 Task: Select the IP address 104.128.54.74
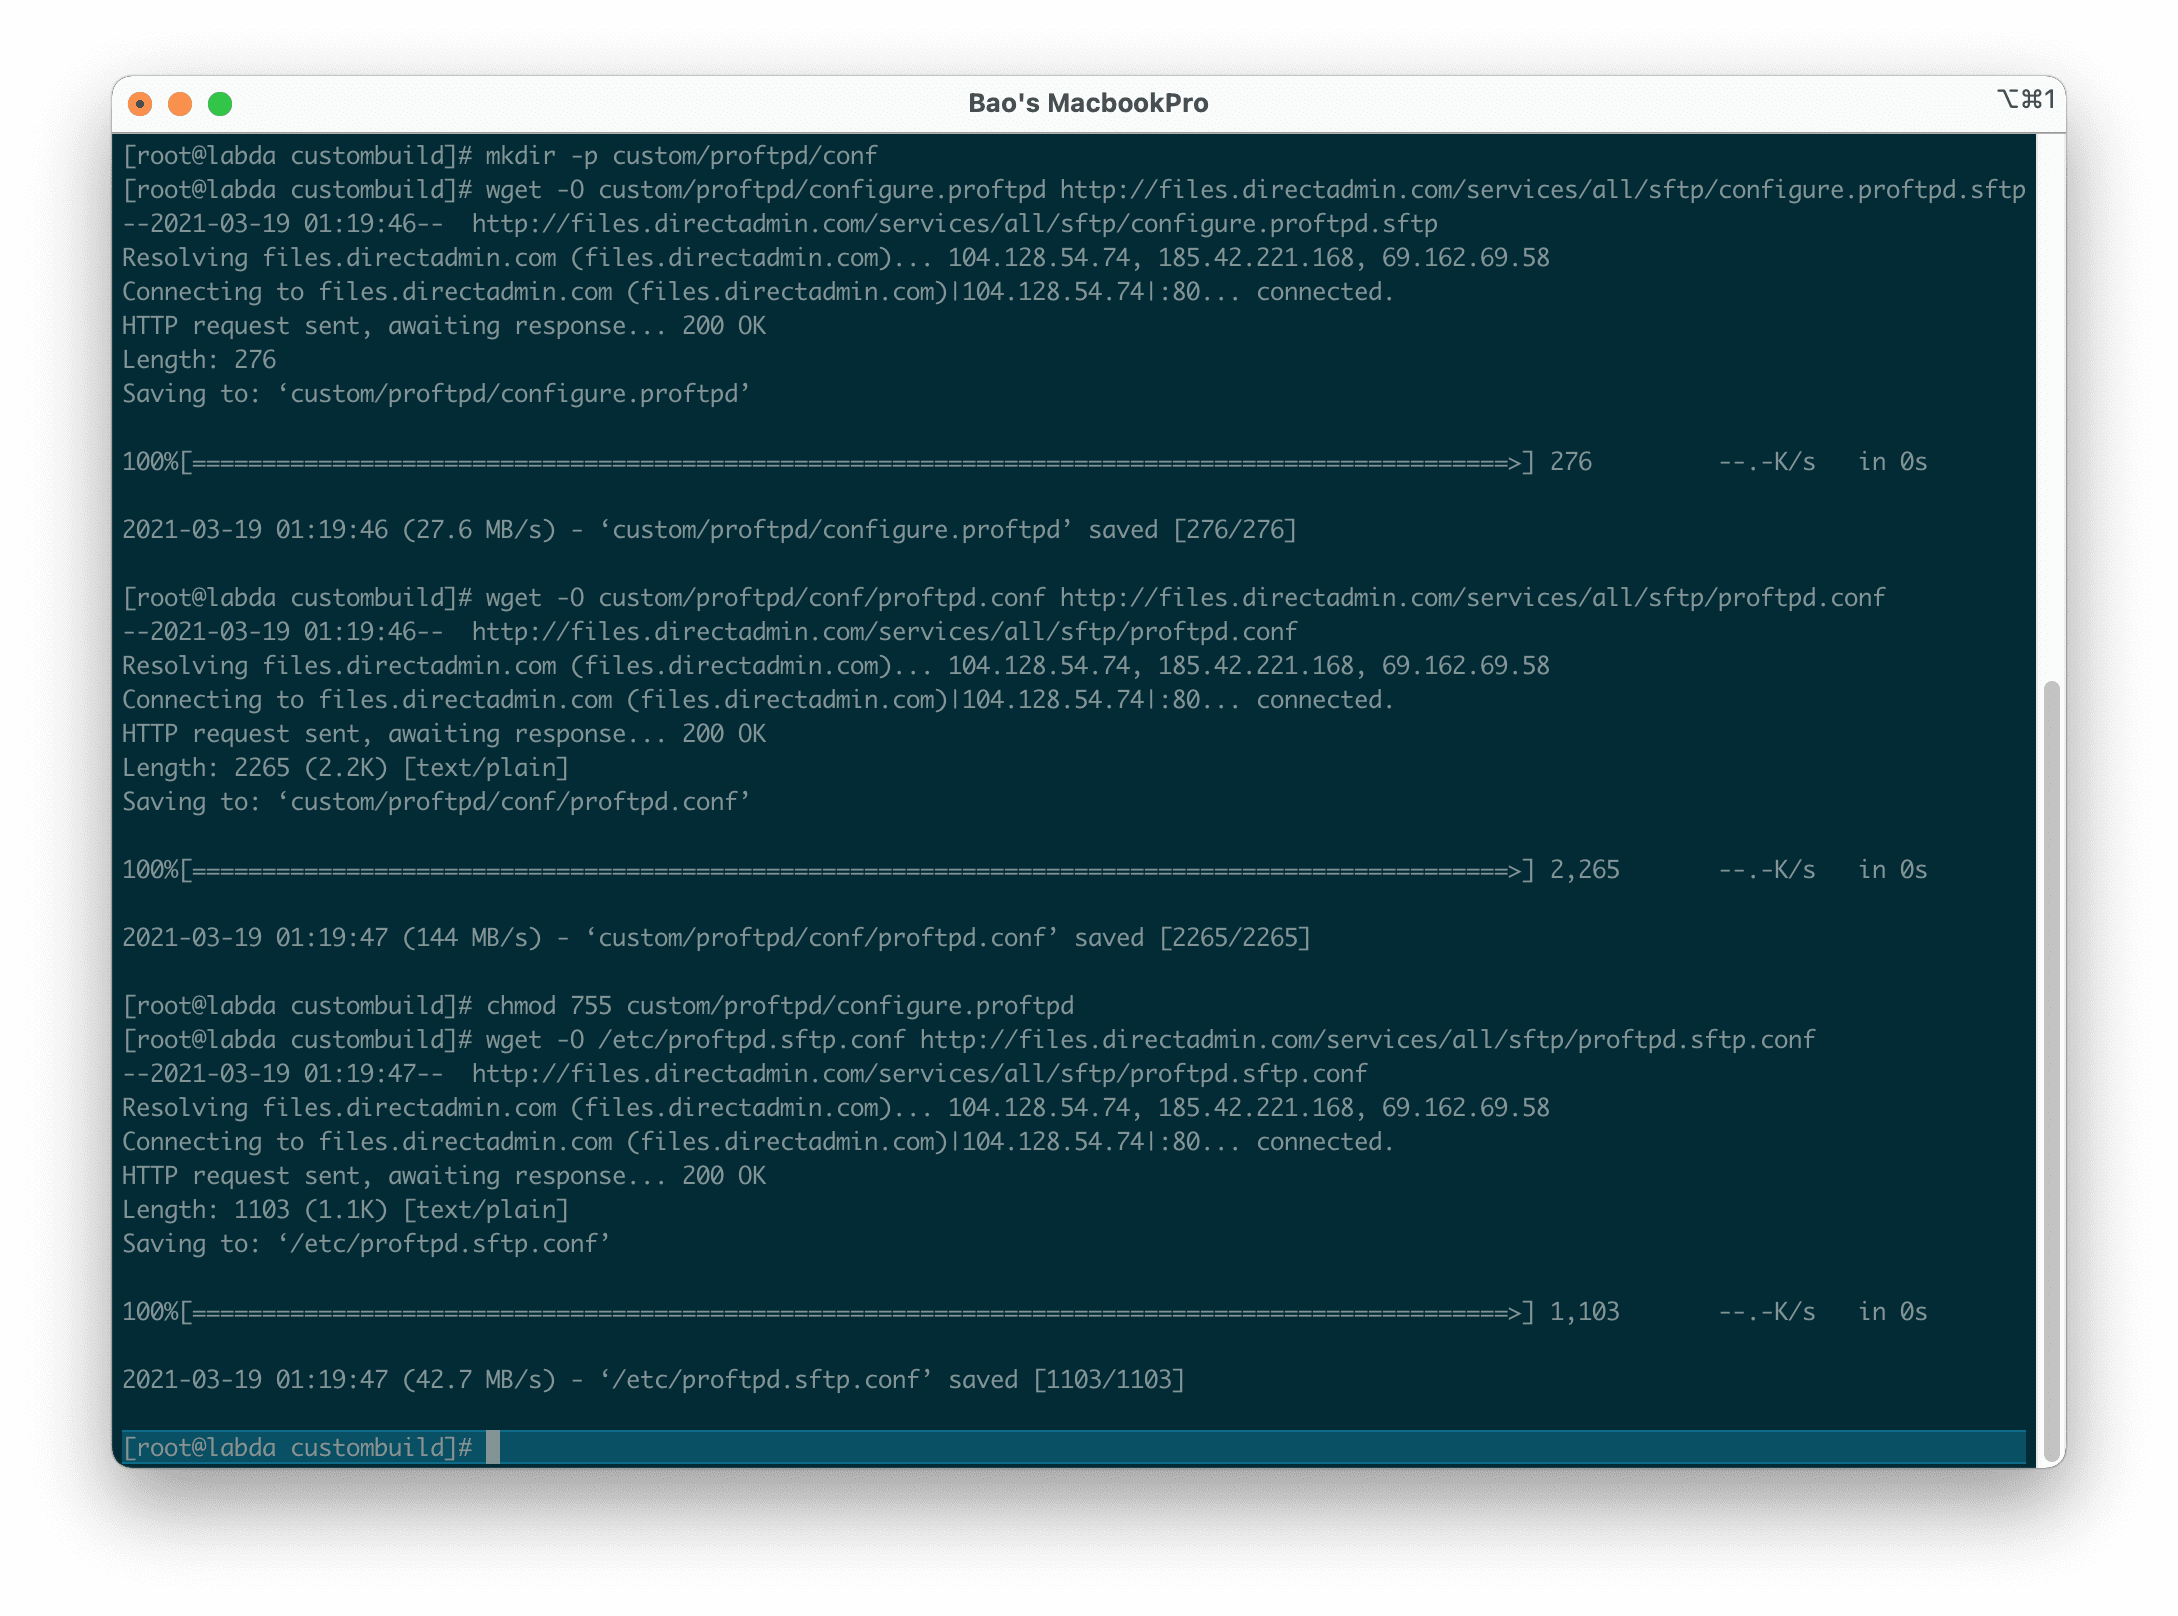click(1040, 257)
